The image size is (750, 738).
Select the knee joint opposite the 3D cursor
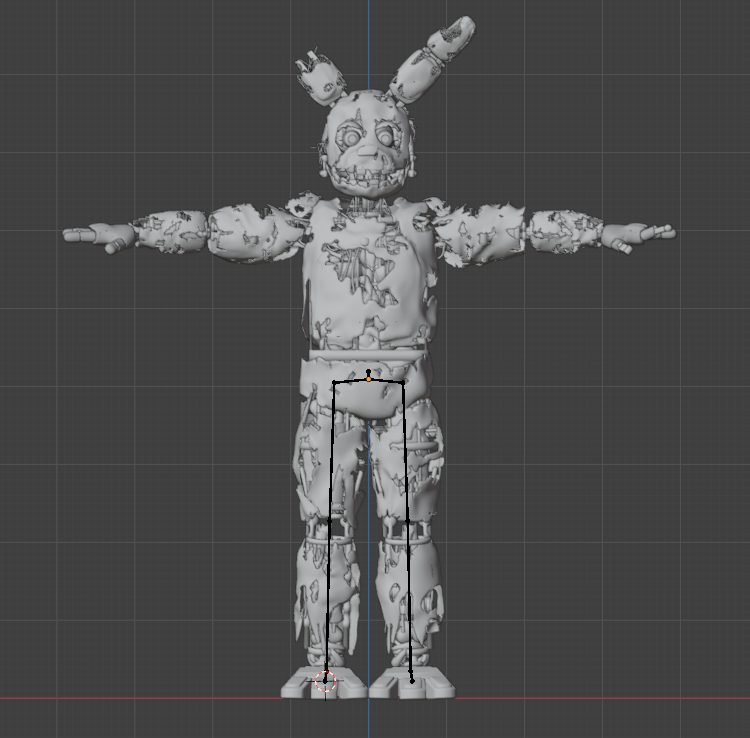tap(408, 521)
